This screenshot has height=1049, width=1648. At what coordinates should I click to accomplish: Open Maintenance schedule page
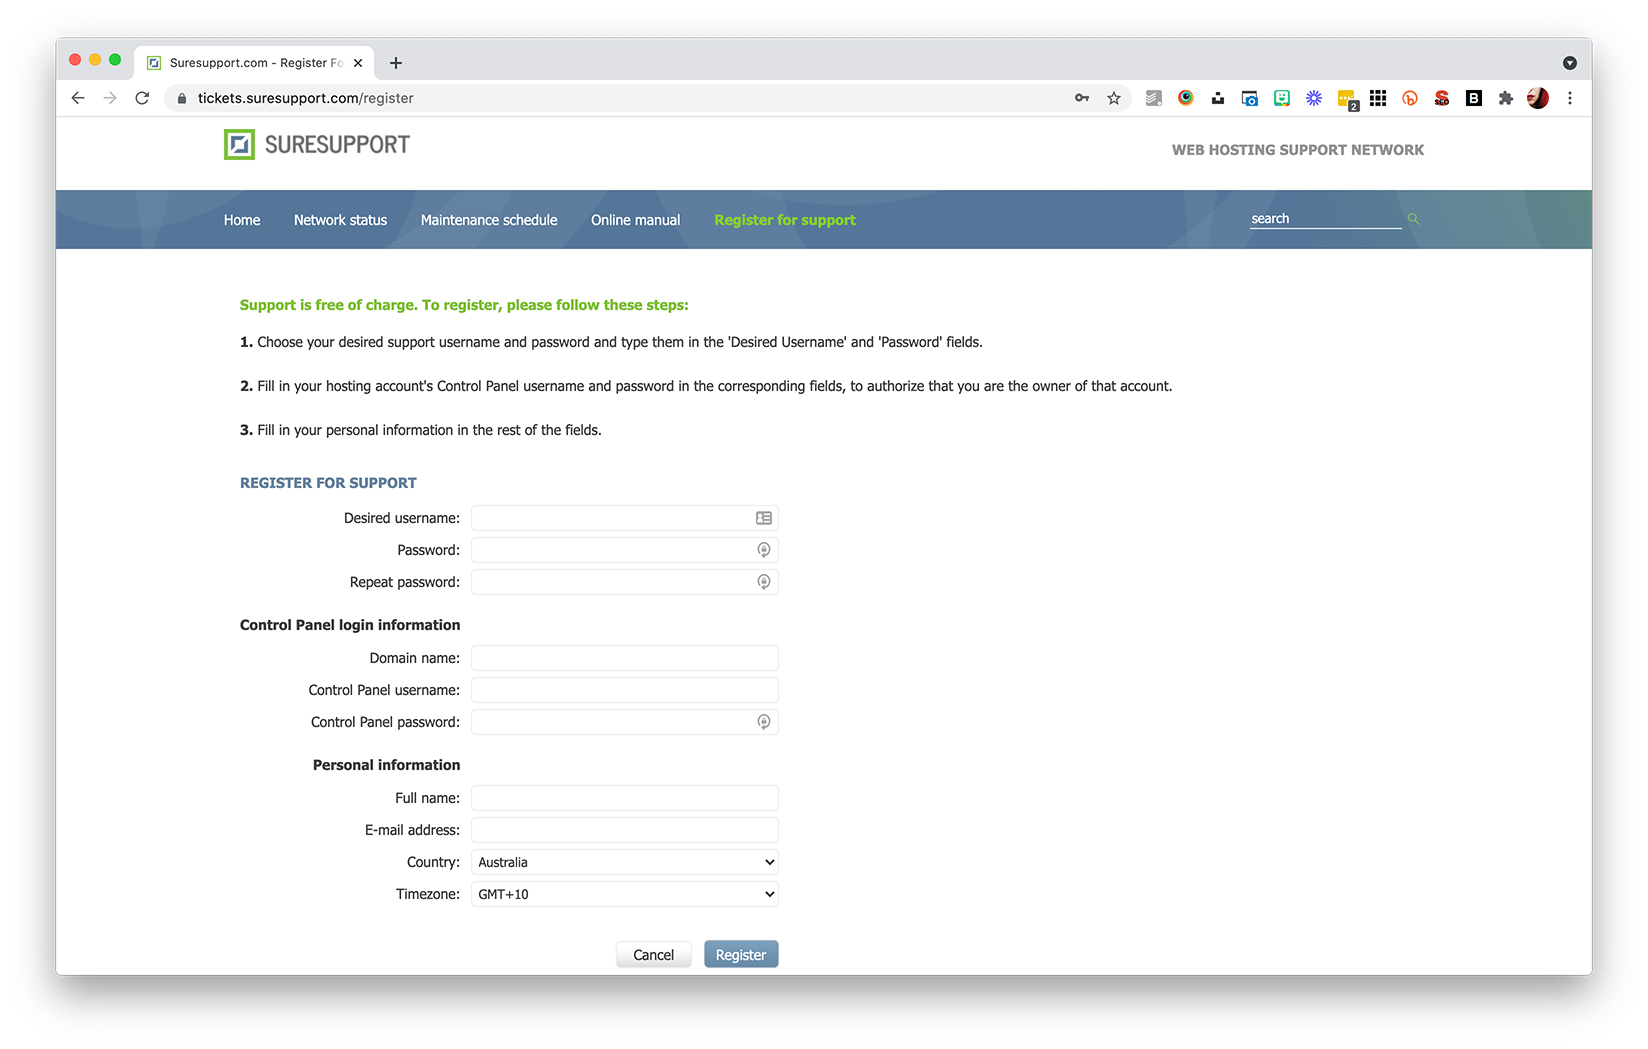pyautogui.click(x=489, y=220)
